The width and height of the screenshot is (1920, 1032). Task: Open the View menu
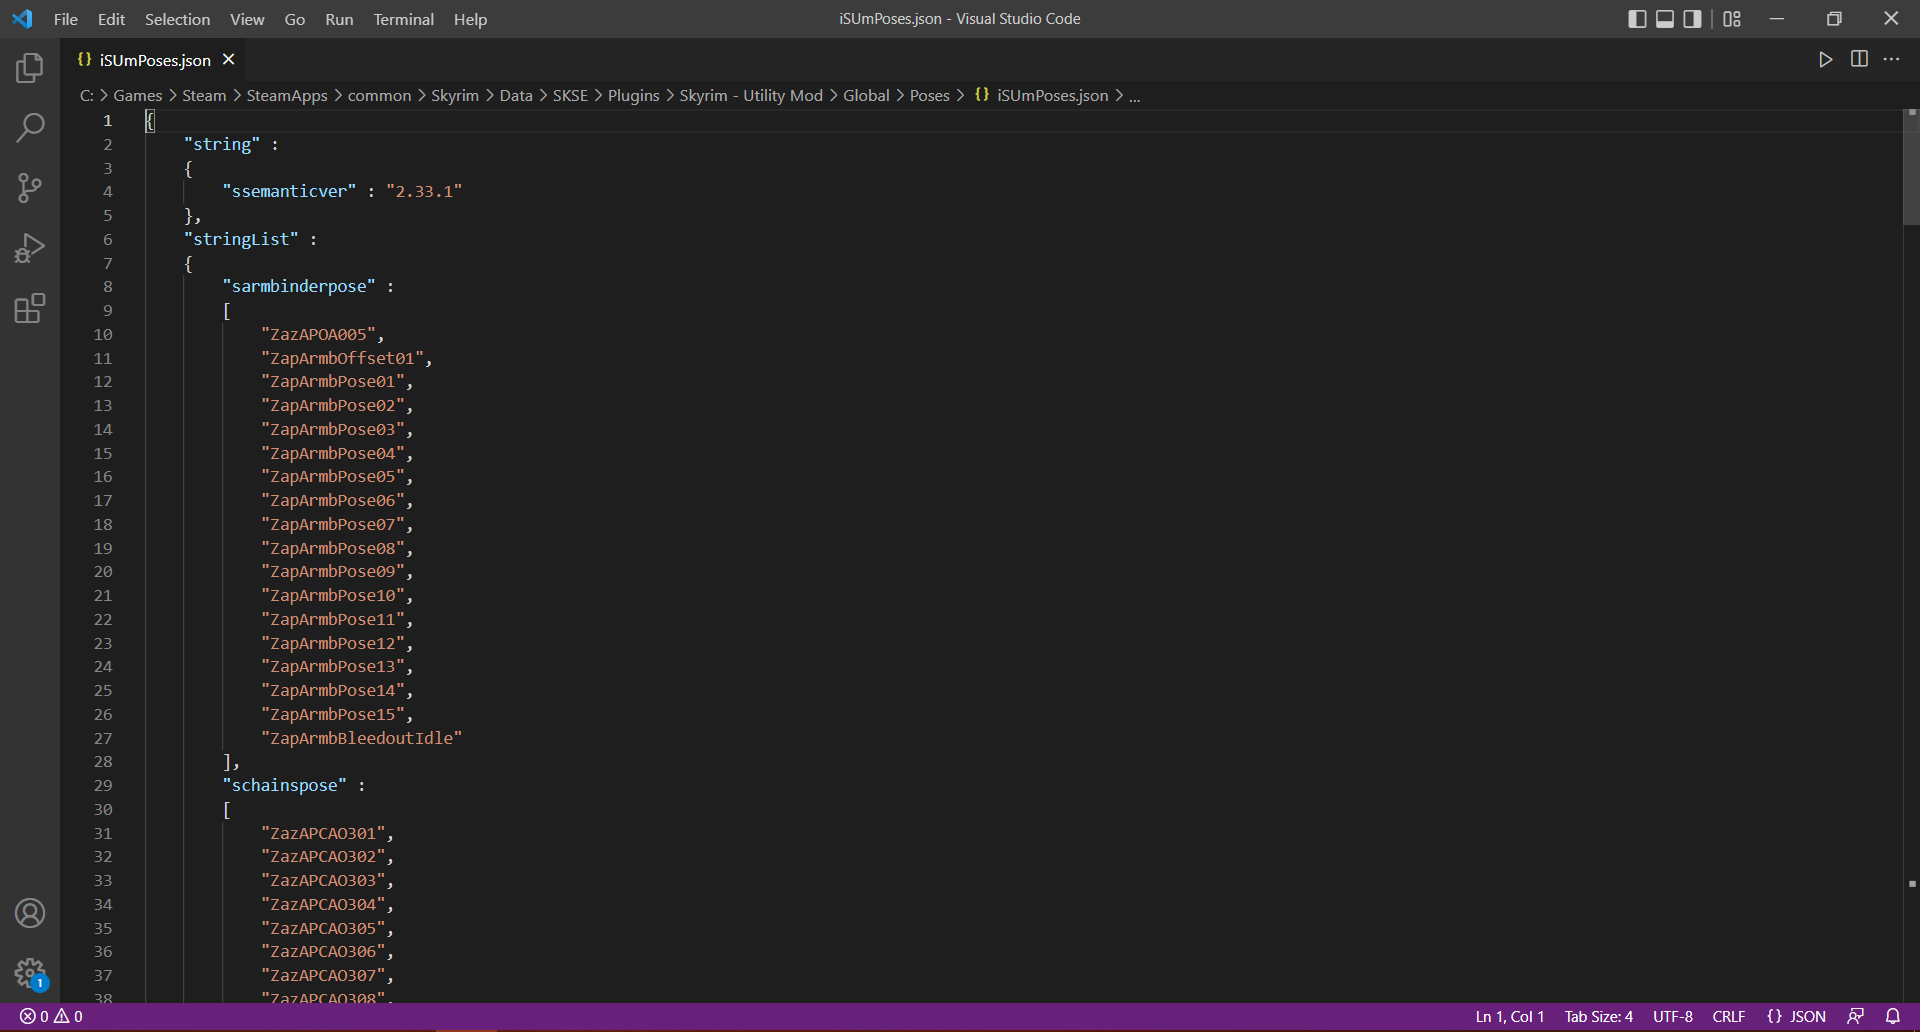(247, 19)
